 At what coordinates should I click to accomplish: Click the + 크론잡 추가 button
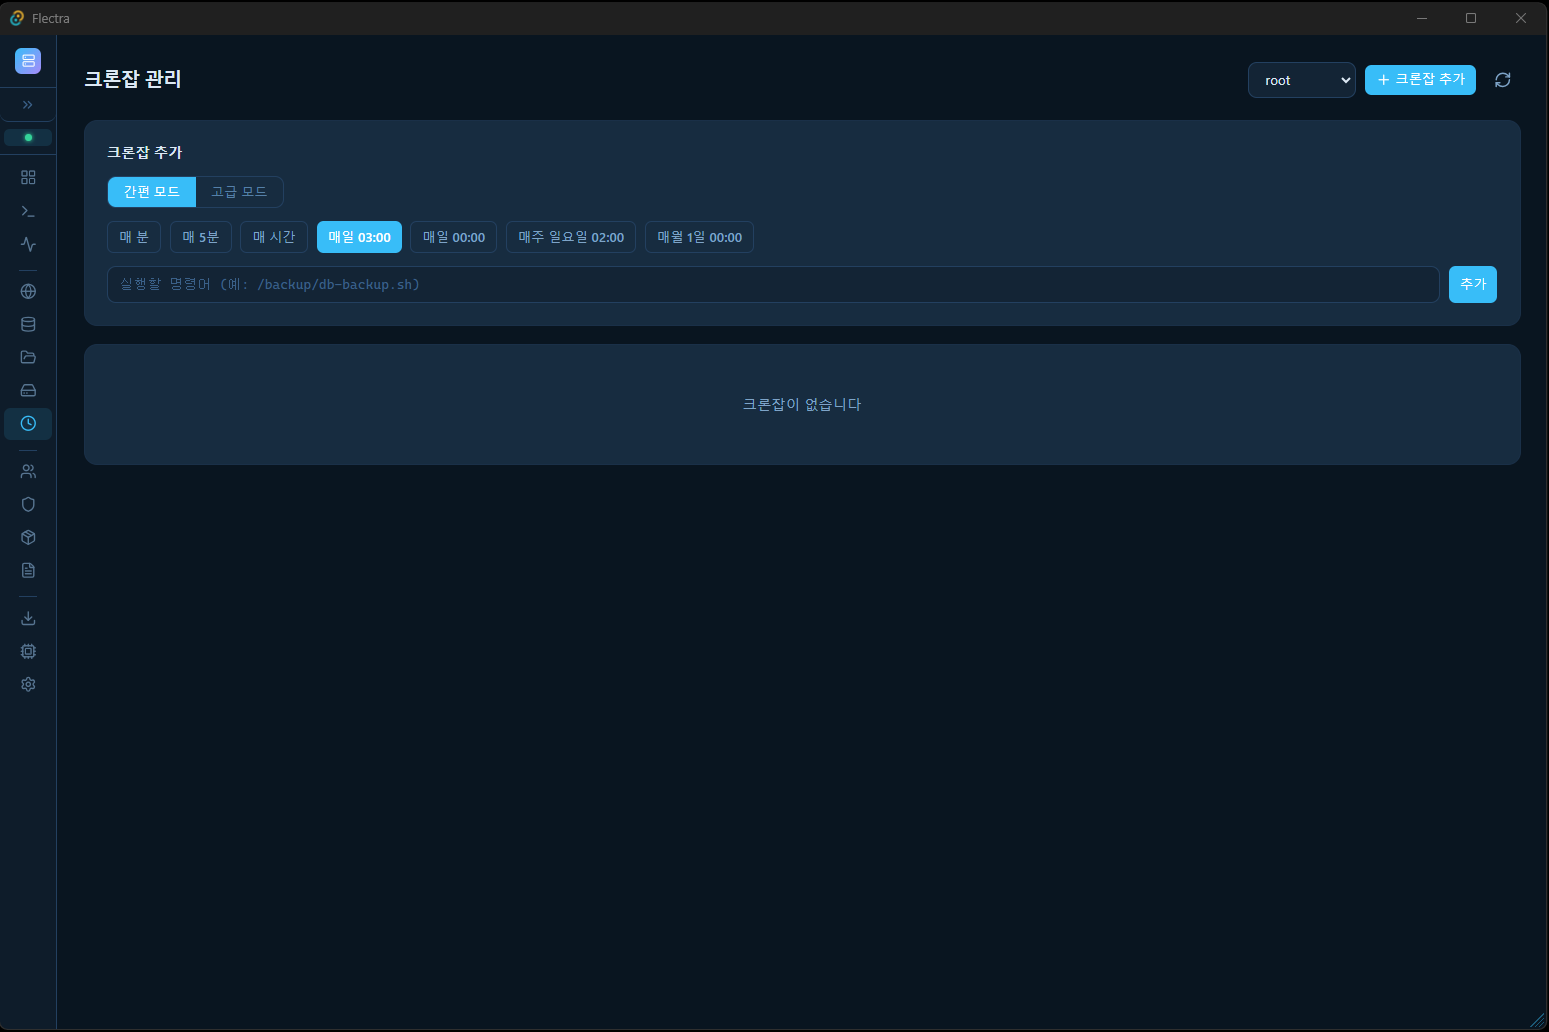(1420, 80)
